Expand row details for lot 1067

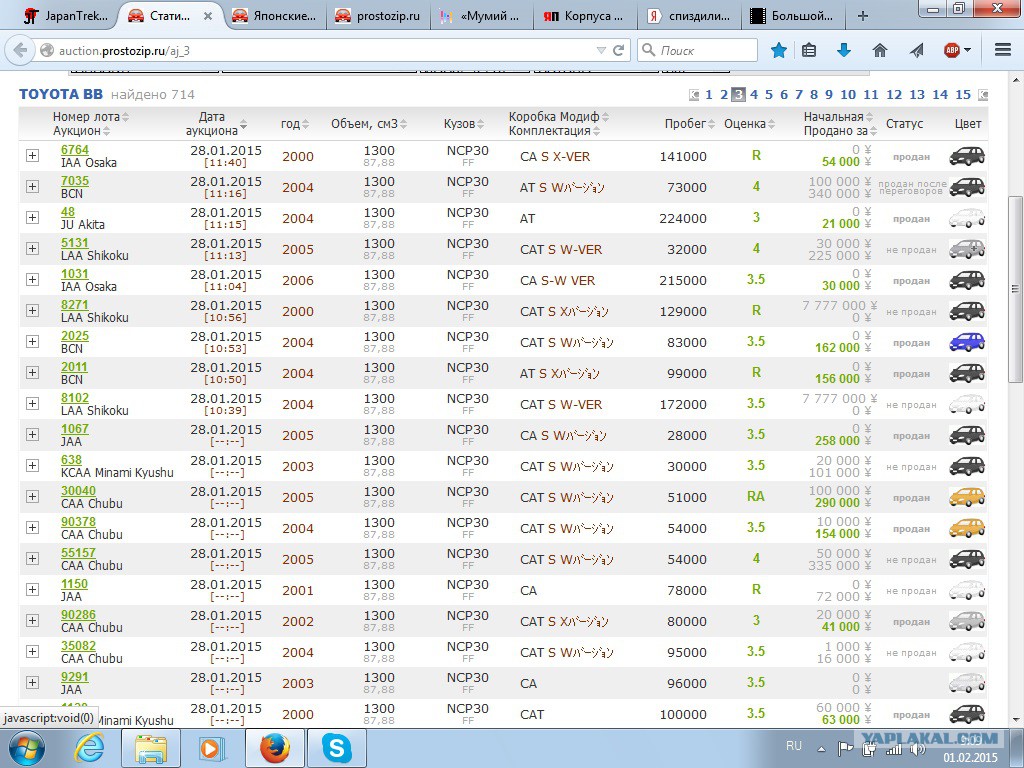coord(32,435)
